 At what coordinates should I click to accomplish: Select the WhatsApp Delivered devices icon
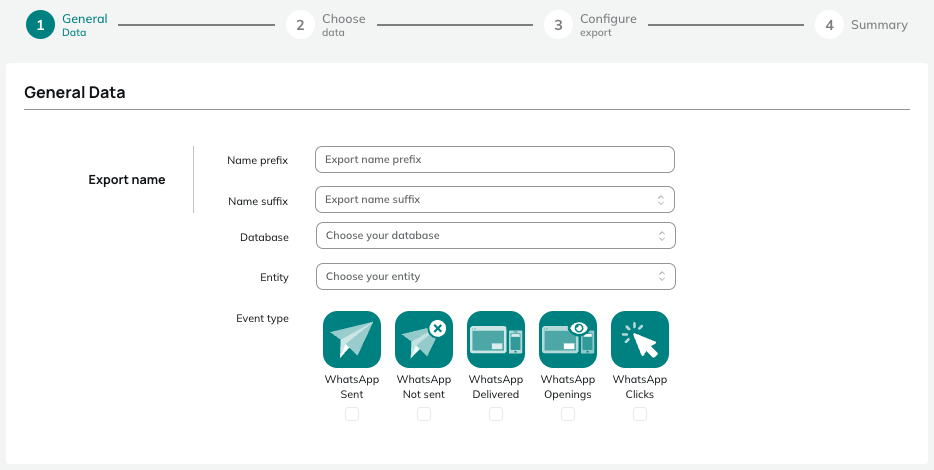496,340
